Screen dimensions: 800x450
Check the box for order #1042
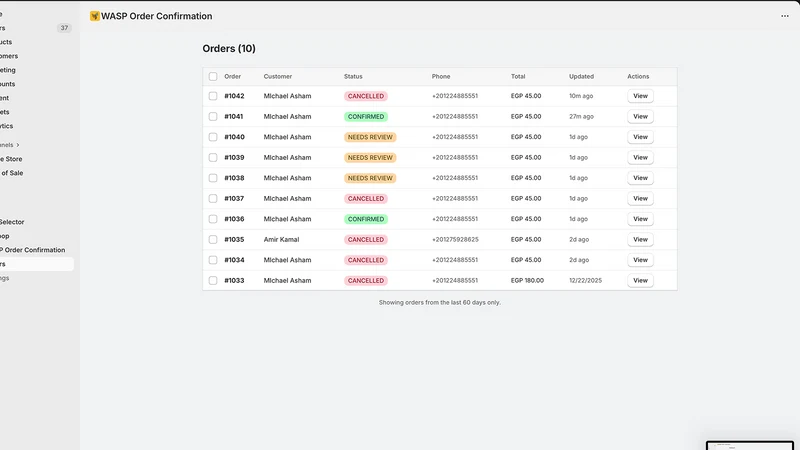click(x=213, y=96)
